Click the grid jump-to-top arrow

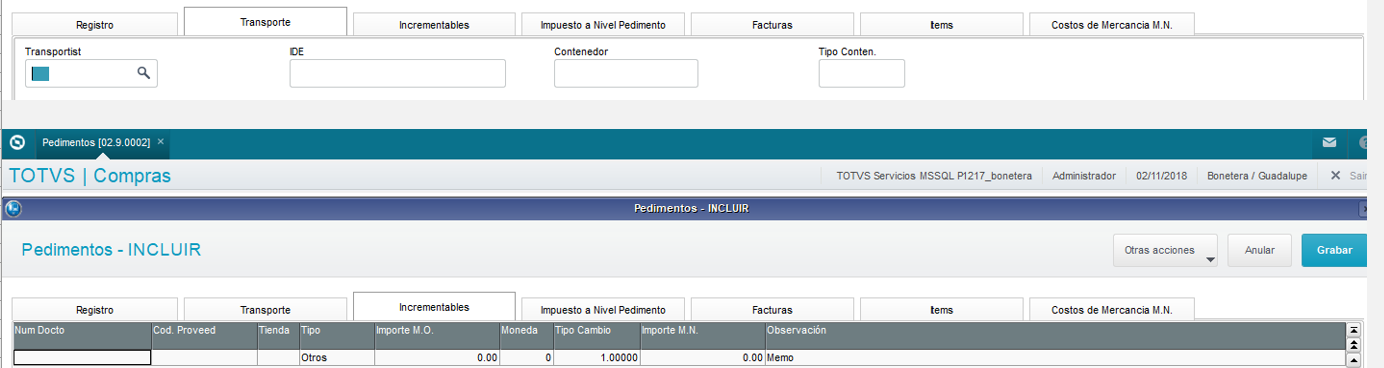click(x=1354, y=329)
